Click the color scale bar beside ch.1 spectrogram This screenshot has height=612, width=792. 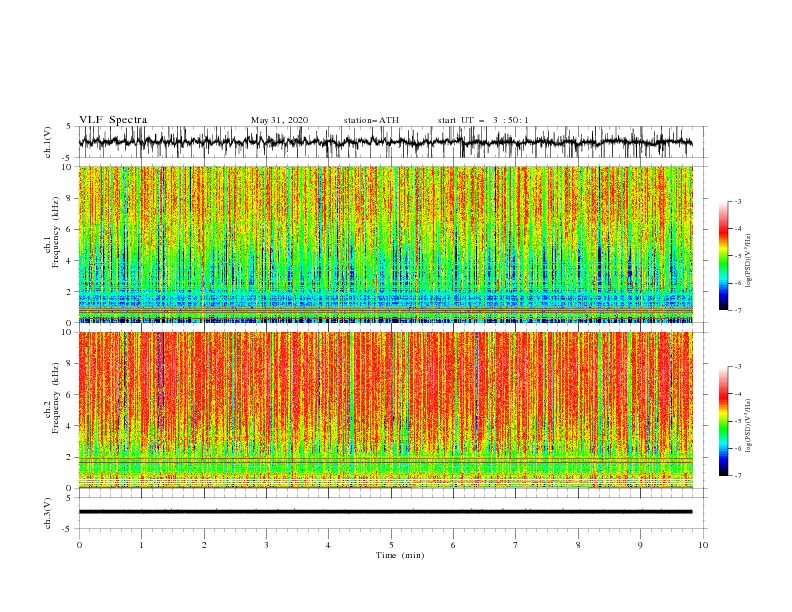click(723, 255)
